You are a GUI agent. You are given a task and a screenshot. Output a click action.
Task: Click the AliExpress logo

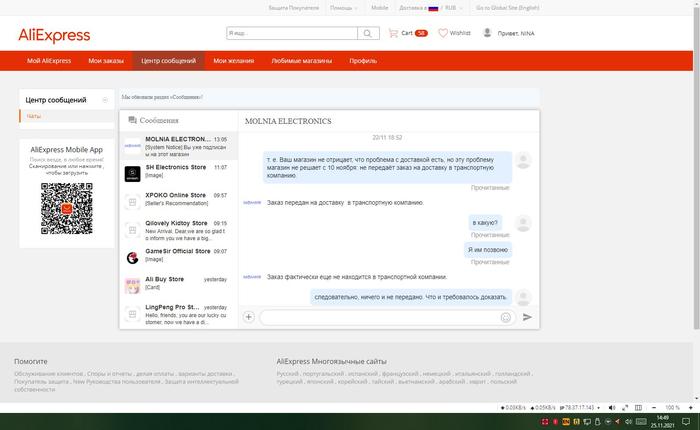[x=54, y=35]
